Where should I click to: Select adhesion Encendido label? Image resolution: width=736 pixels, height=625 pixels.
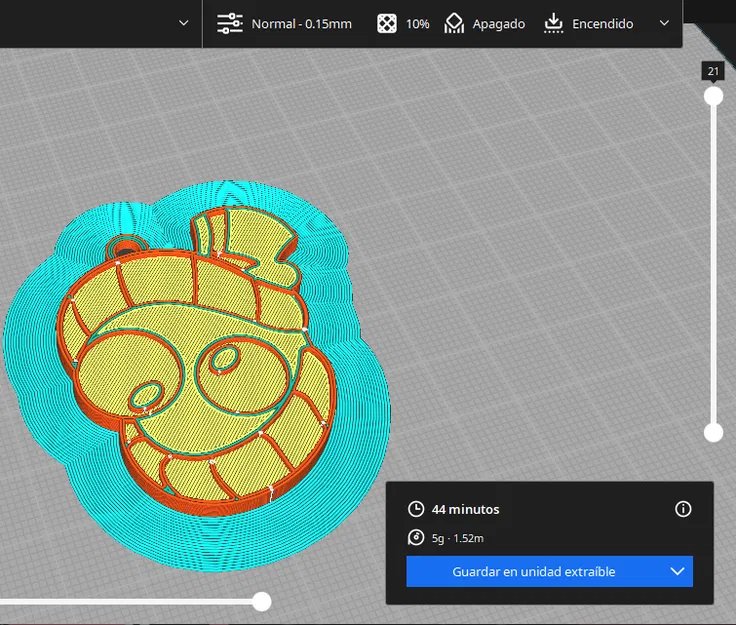point(602,24)
